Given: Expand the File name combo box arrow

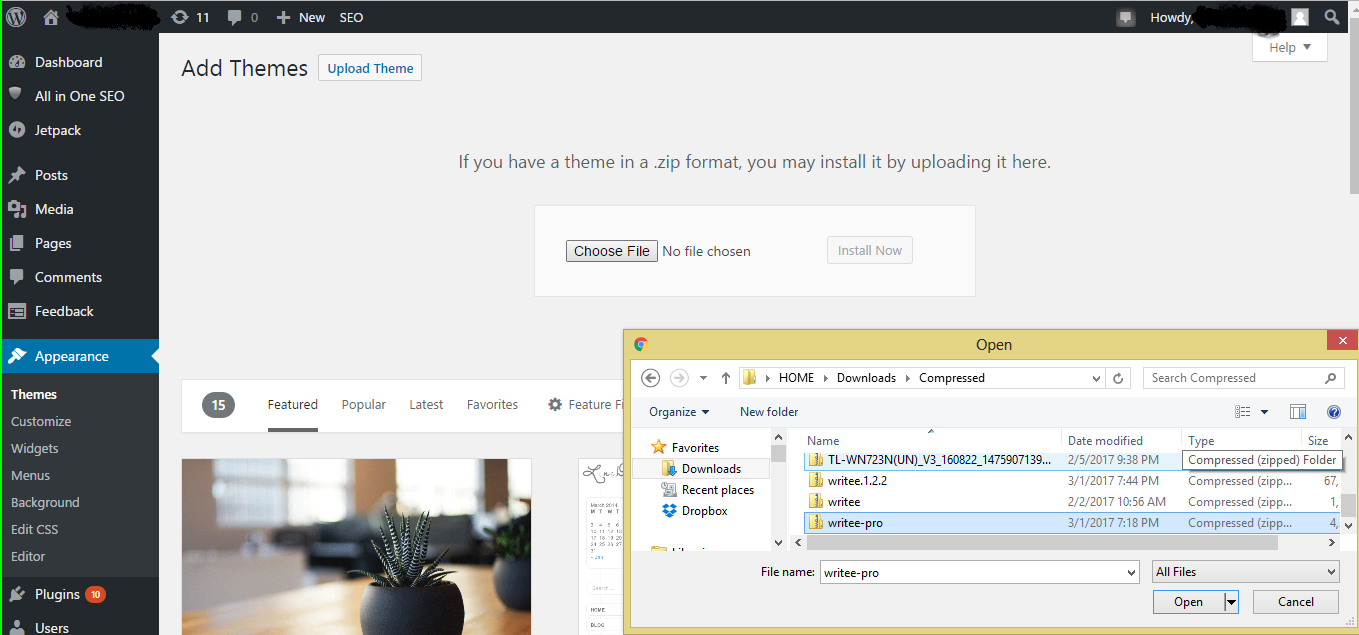Looking at the screenshot, I should [1131, 572].
